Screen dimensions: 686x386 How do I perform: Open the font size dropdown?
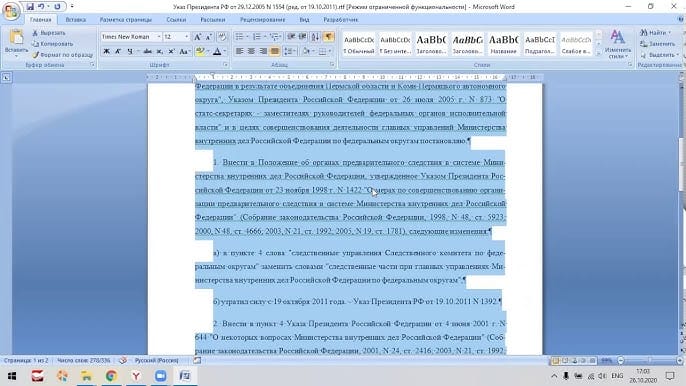(187, 37)
